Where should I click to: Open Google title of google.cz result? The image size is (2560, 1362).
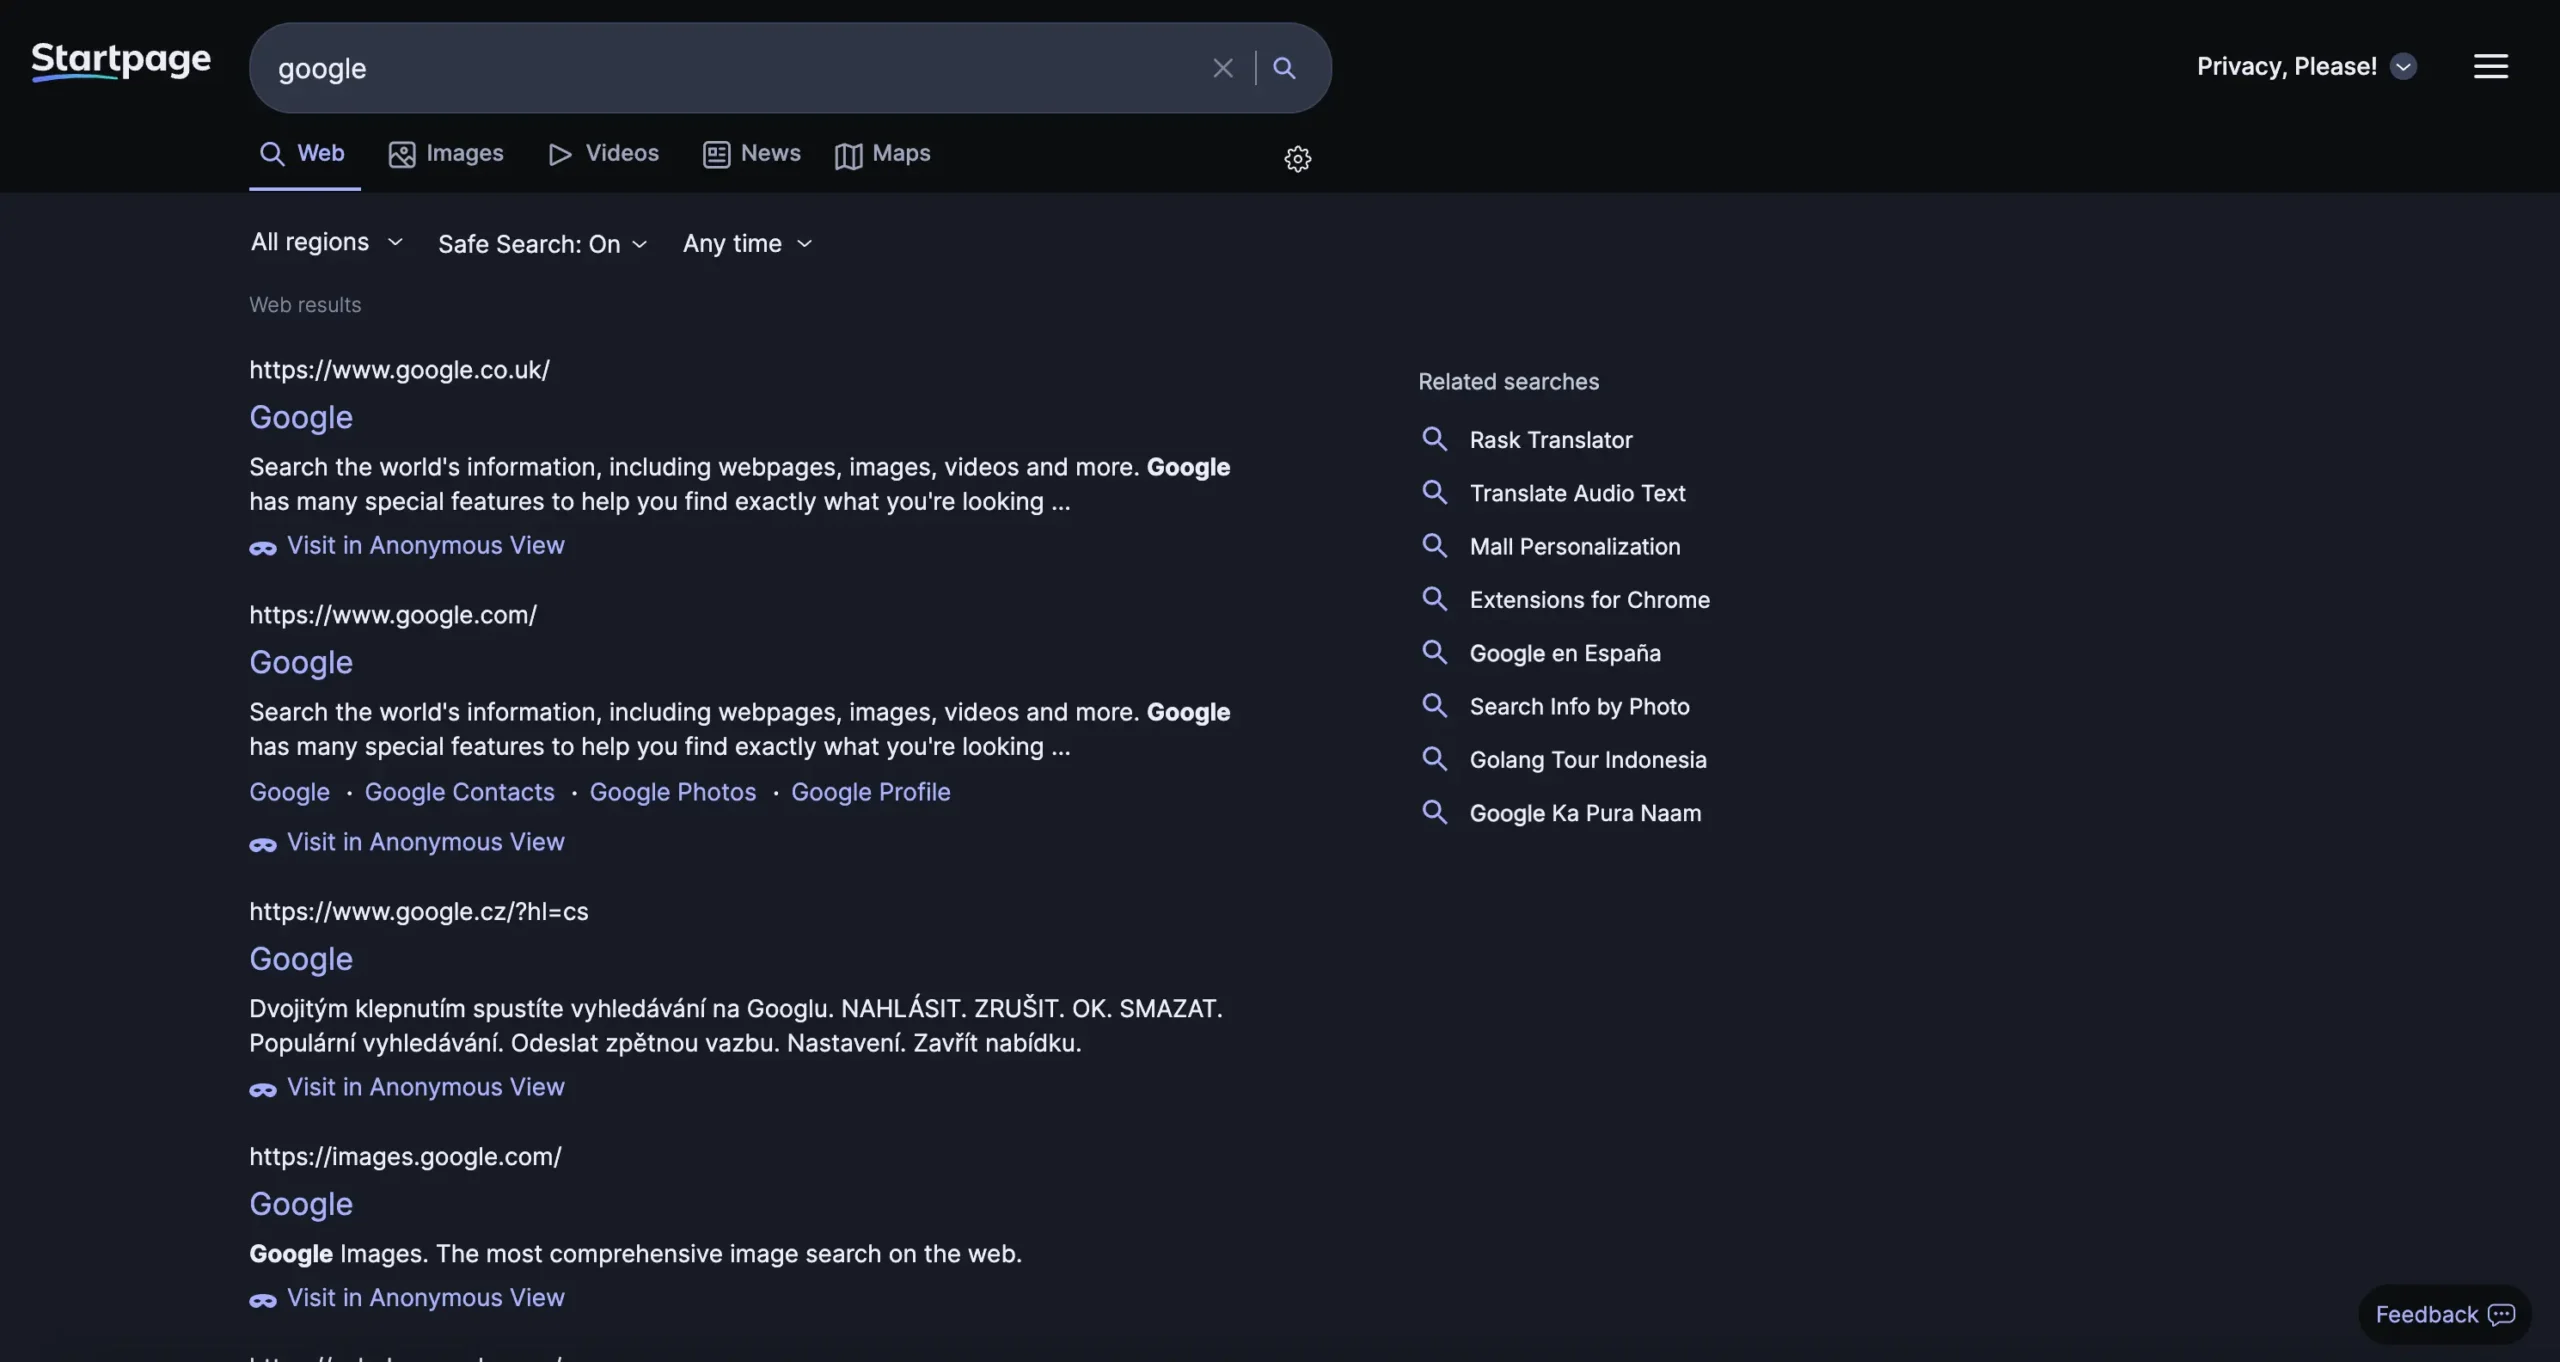(x=301, y=959)
